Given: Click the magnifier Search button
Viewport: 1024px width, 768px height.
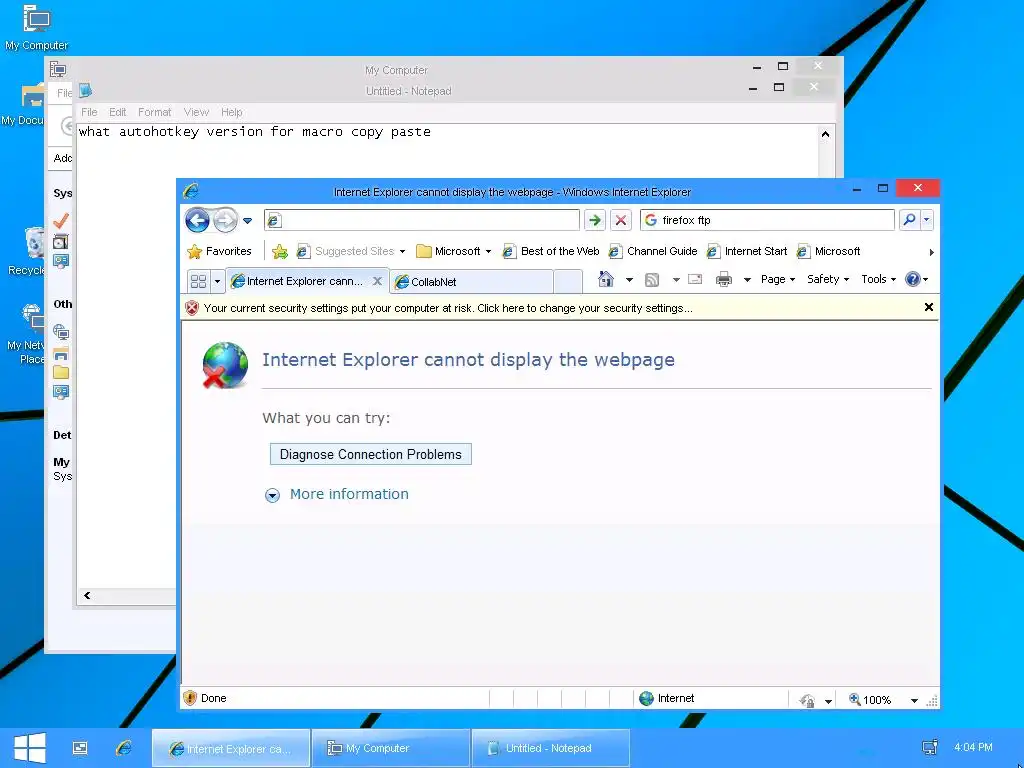Looking at the screenshot, I should click(909, 220).
